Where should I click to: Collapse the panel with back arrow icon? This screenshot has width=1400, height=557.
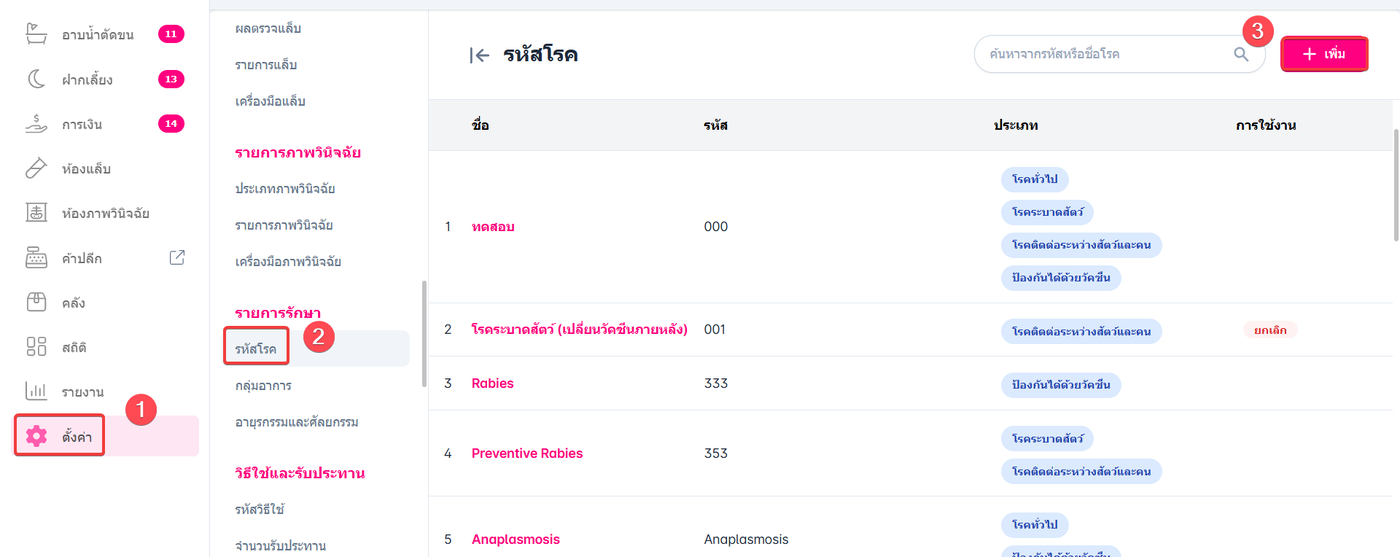tap(479, 55)
